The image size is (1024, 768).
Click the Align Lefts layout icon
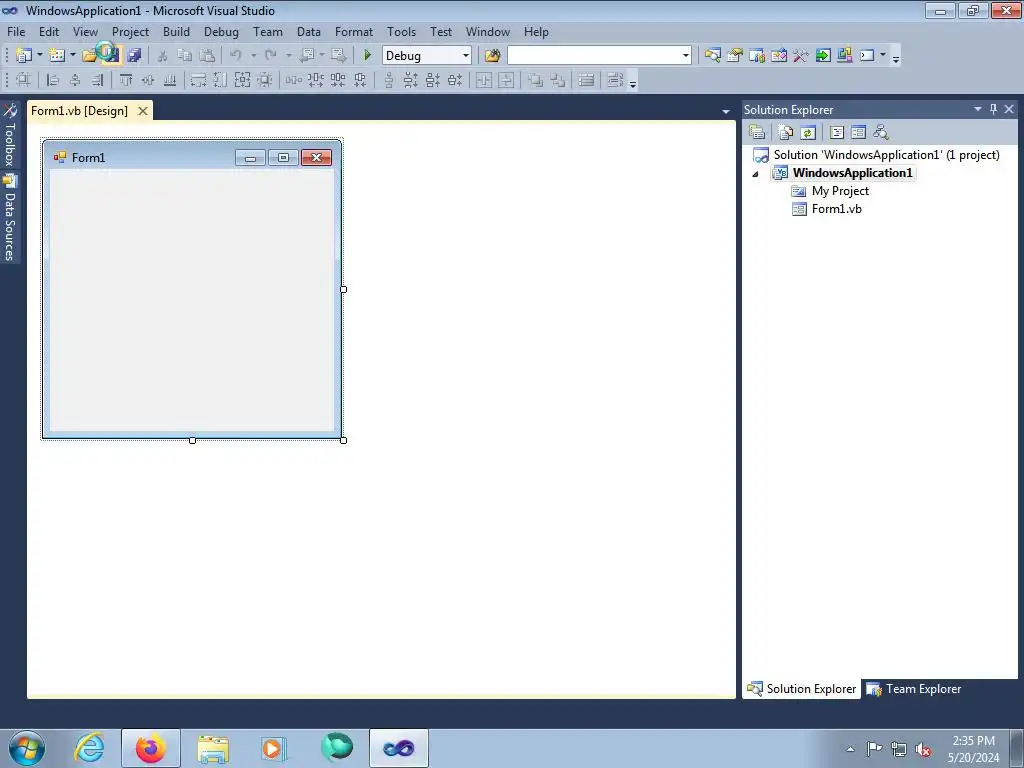pos(54,80)
